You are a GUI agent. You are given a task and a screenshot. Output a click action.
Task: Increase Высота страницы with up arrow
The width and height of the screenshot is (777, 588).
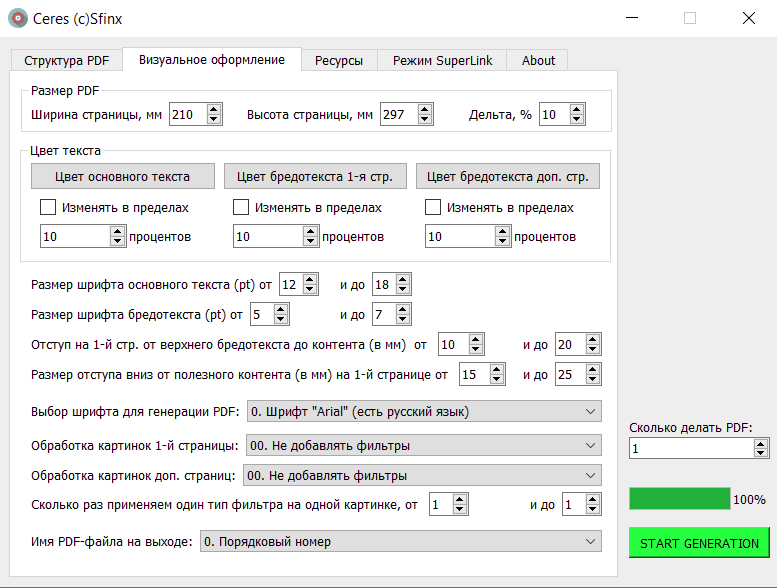[425, 109]
